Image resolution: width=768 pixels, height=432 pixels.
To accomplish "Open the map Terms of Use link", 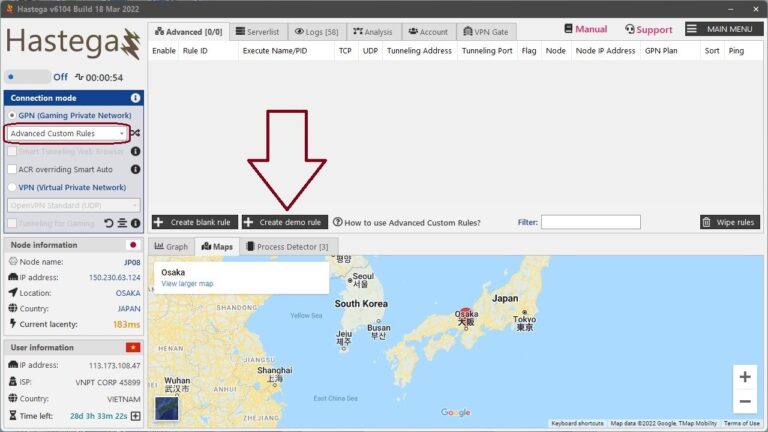I will coord(742,423).
